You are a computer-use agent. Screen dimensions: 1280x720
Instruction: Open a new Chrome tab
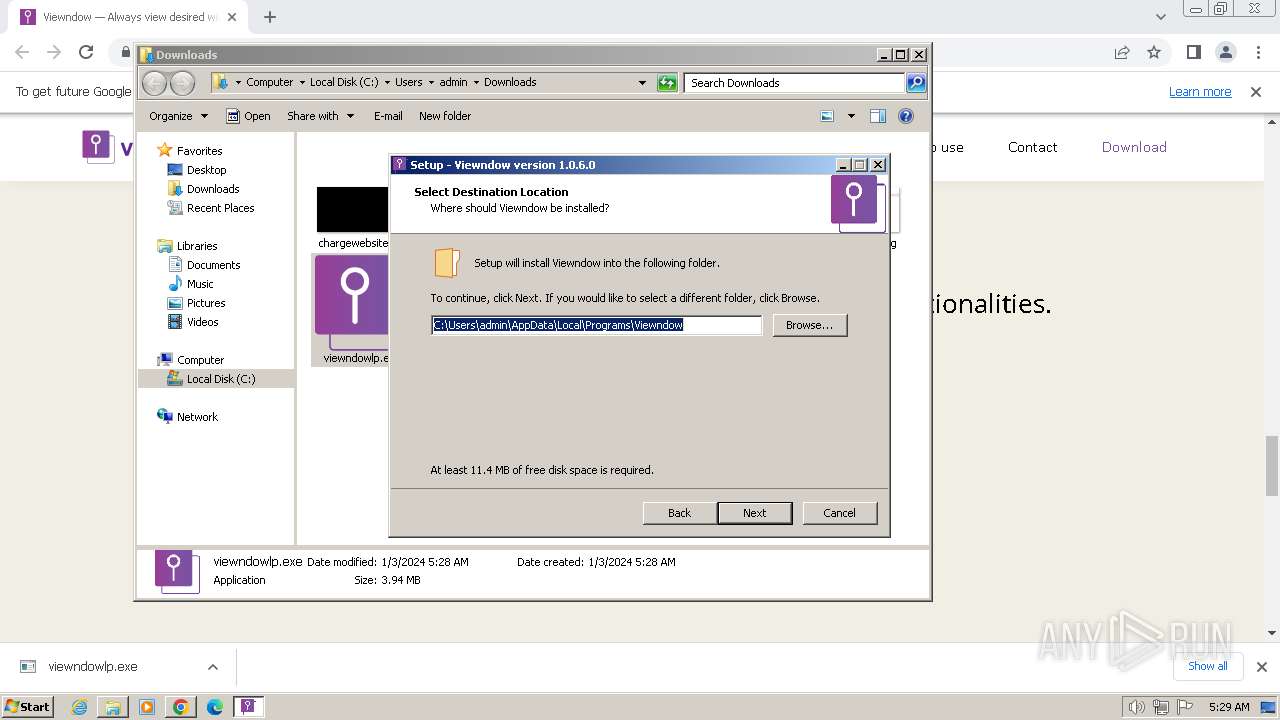tap(270, 17)
